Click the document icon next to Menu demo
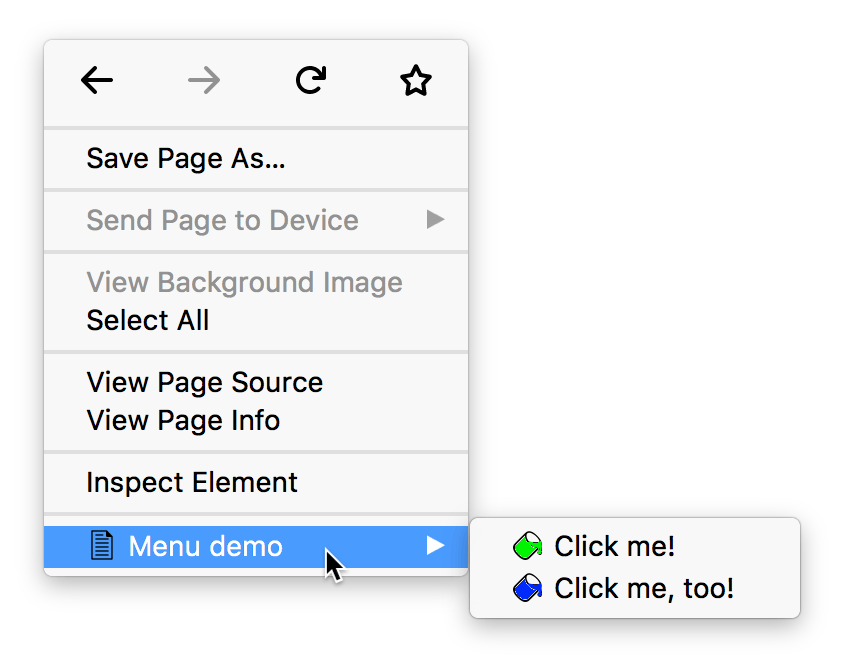The height and width of the screenshot is (670, 846). tap(100, 546)
